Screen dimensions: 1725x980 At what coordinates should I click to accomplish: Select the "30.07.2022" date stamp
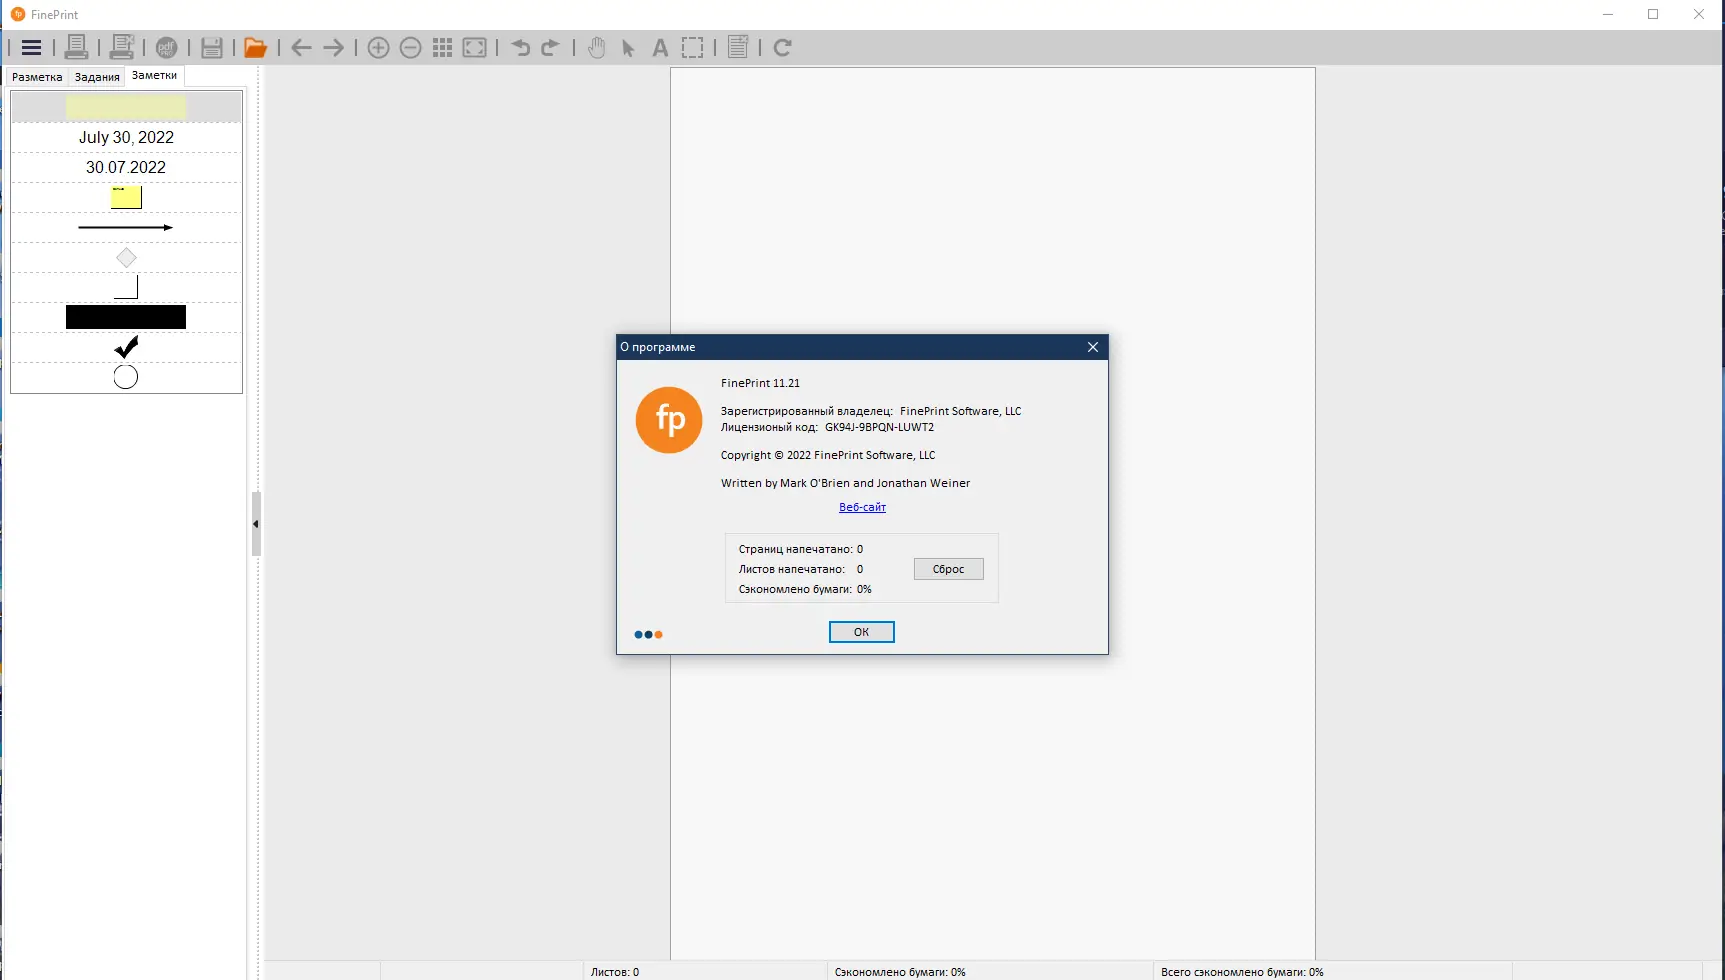pyautogui.click(x=126, y=167)
